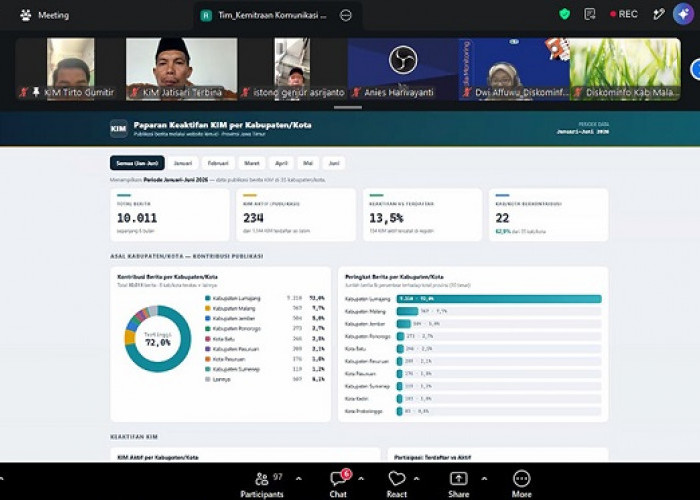Click the REC recording indicator
This screenshot has height=500, width=700.
point(624,14)
